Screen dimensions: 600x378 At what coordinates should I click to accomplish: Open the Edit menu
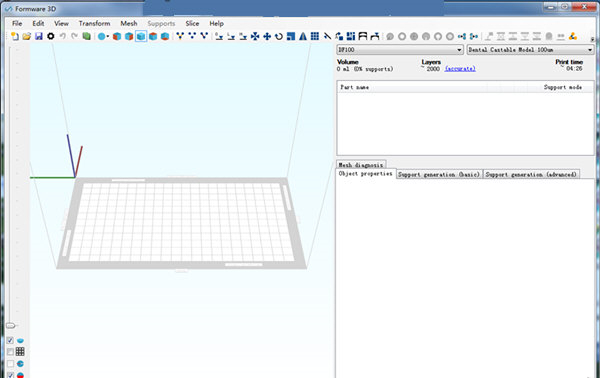[x=38, y=23]
